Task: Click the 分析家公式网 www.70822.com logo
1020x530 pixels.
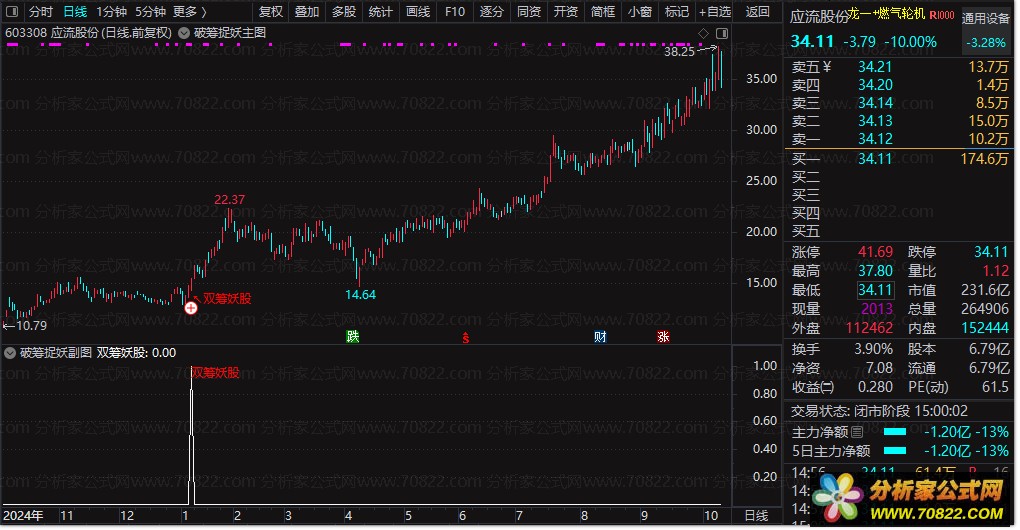Action: [910, 499]
